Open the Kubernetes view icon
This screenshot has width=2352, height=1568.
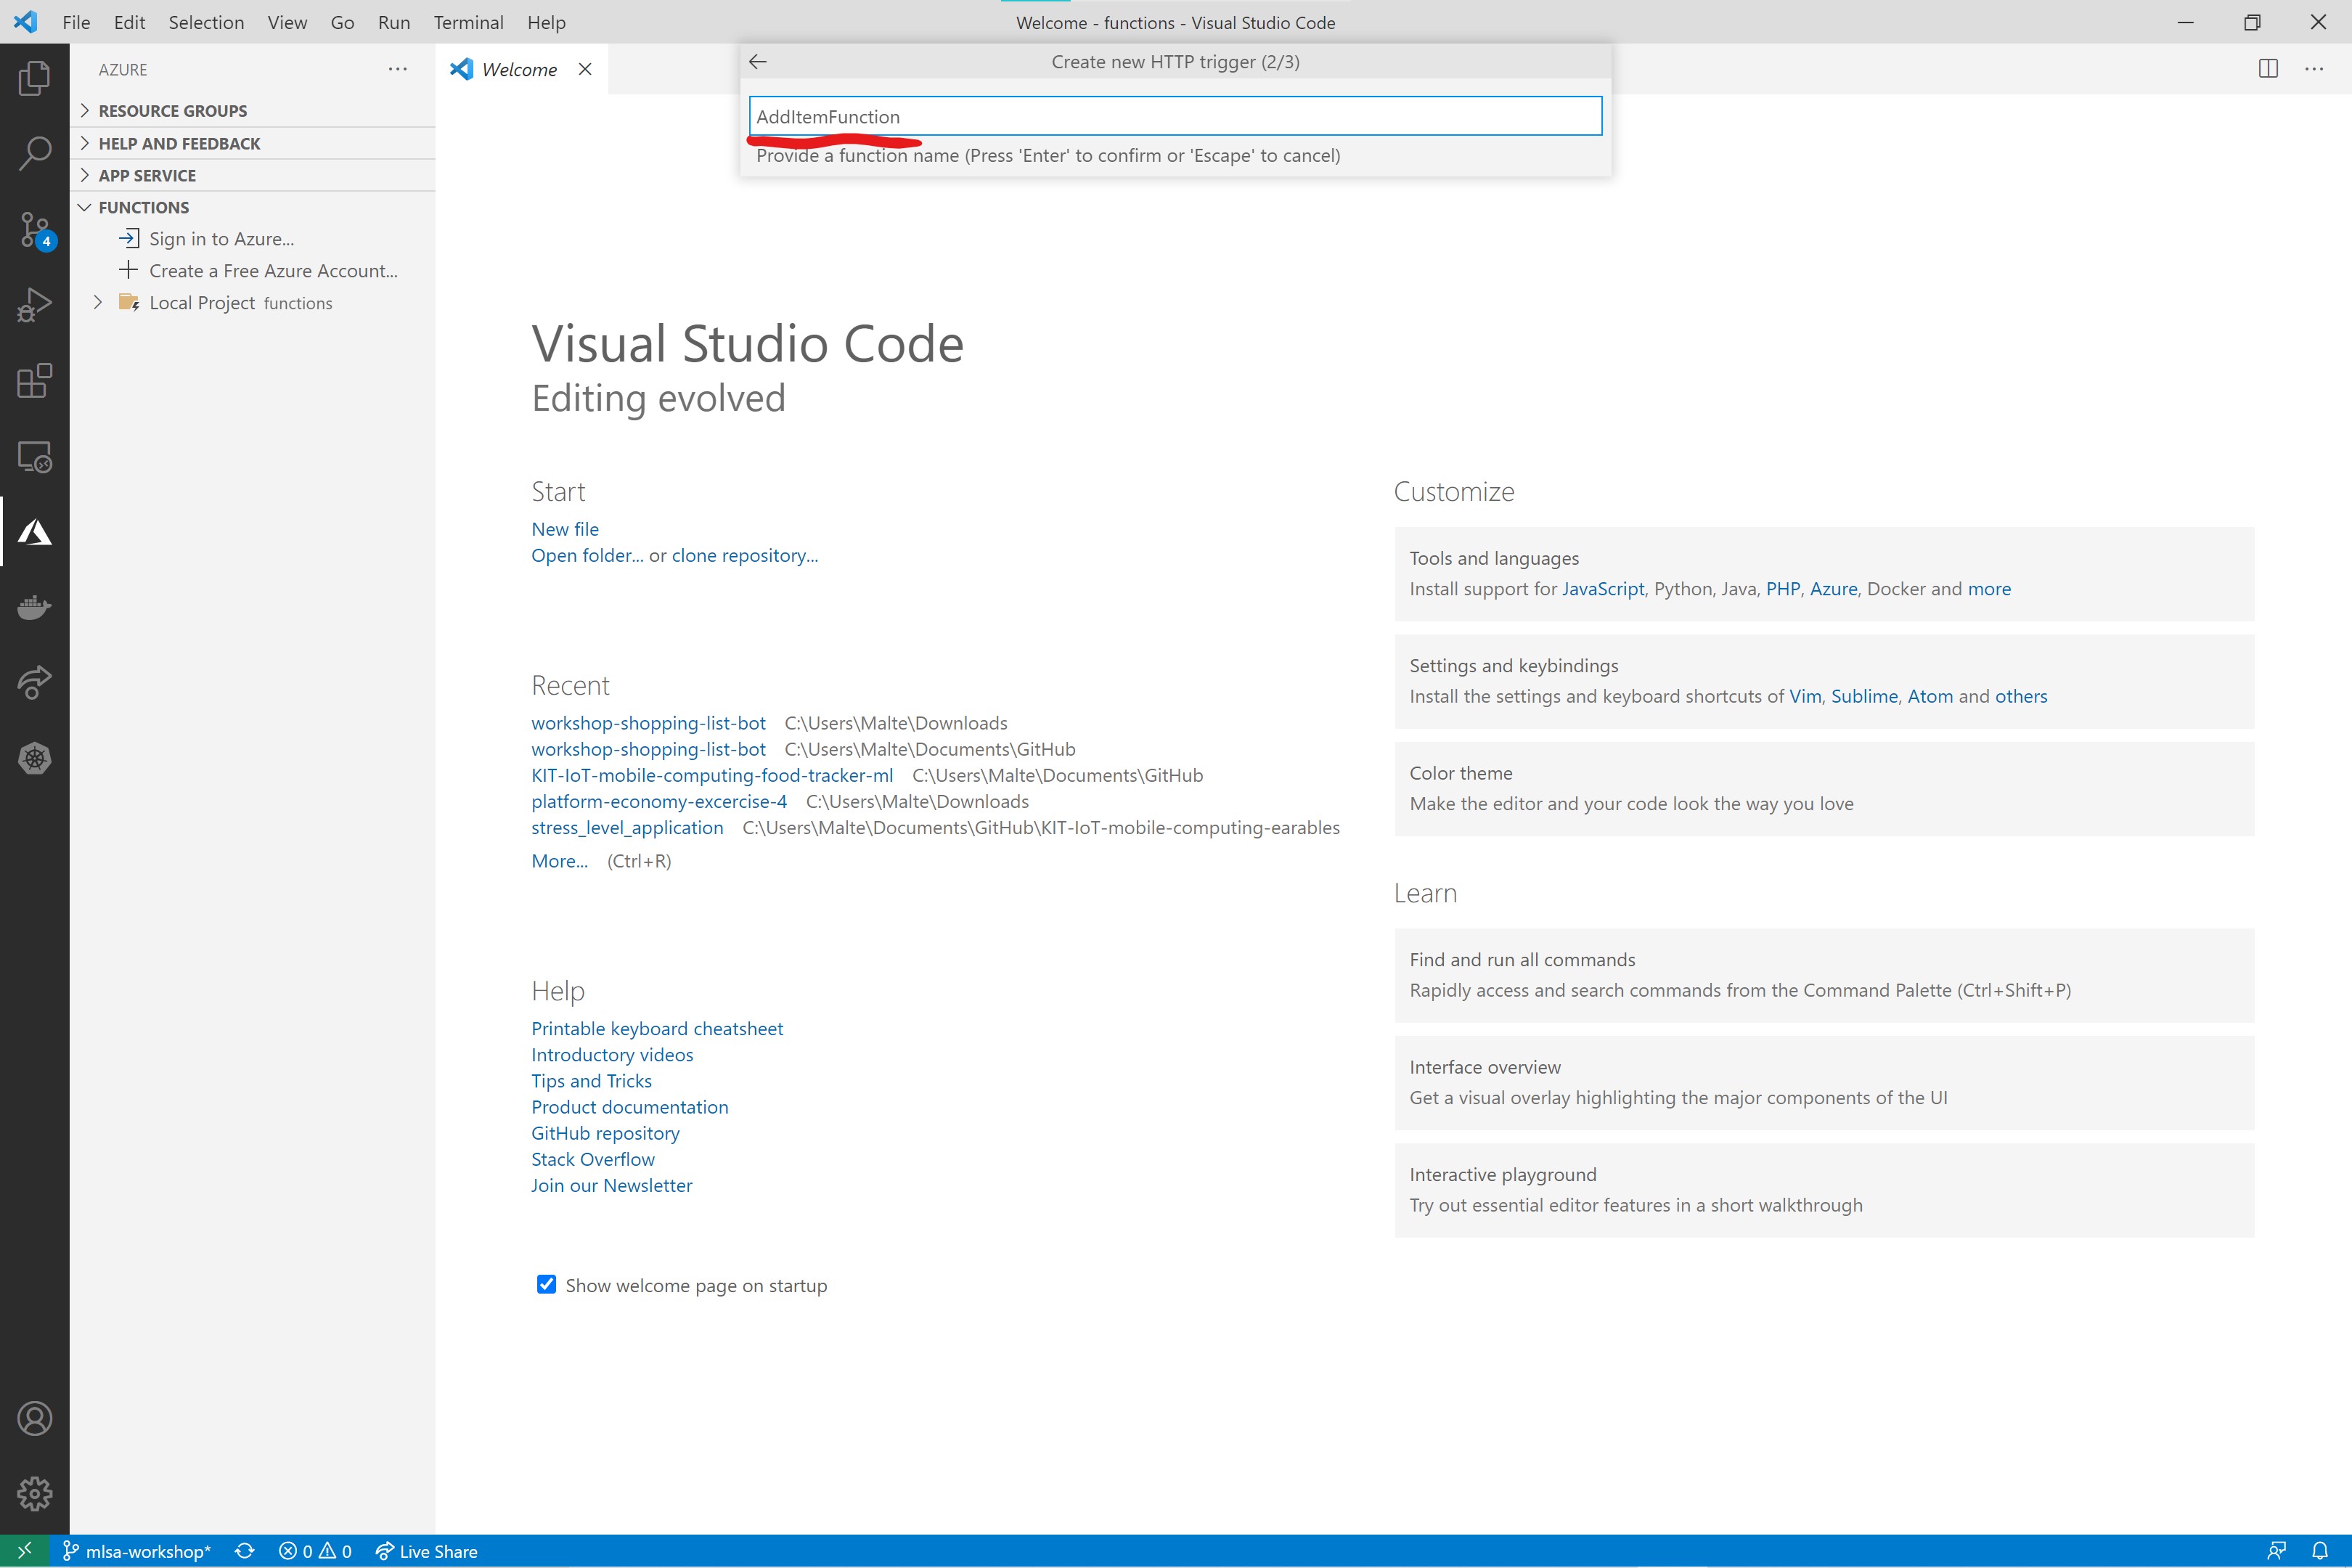click(34, 758)
